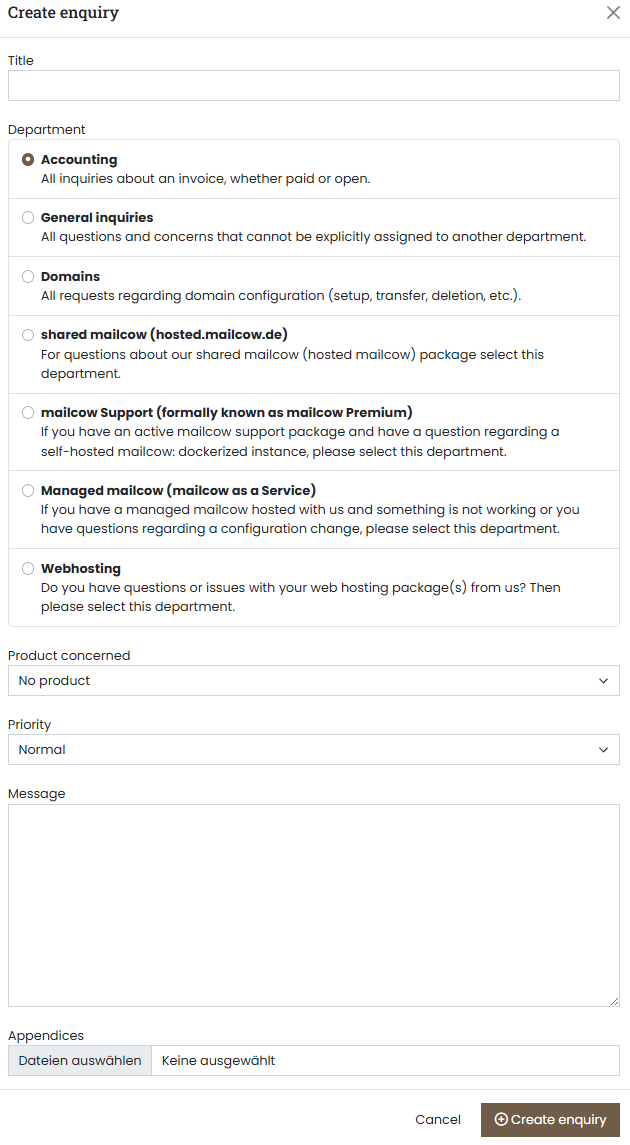The height and width of the screenshot is (1145, 630).
Task: Click the Product concerned dropdown chevron
Action: [x=604, y=680]
